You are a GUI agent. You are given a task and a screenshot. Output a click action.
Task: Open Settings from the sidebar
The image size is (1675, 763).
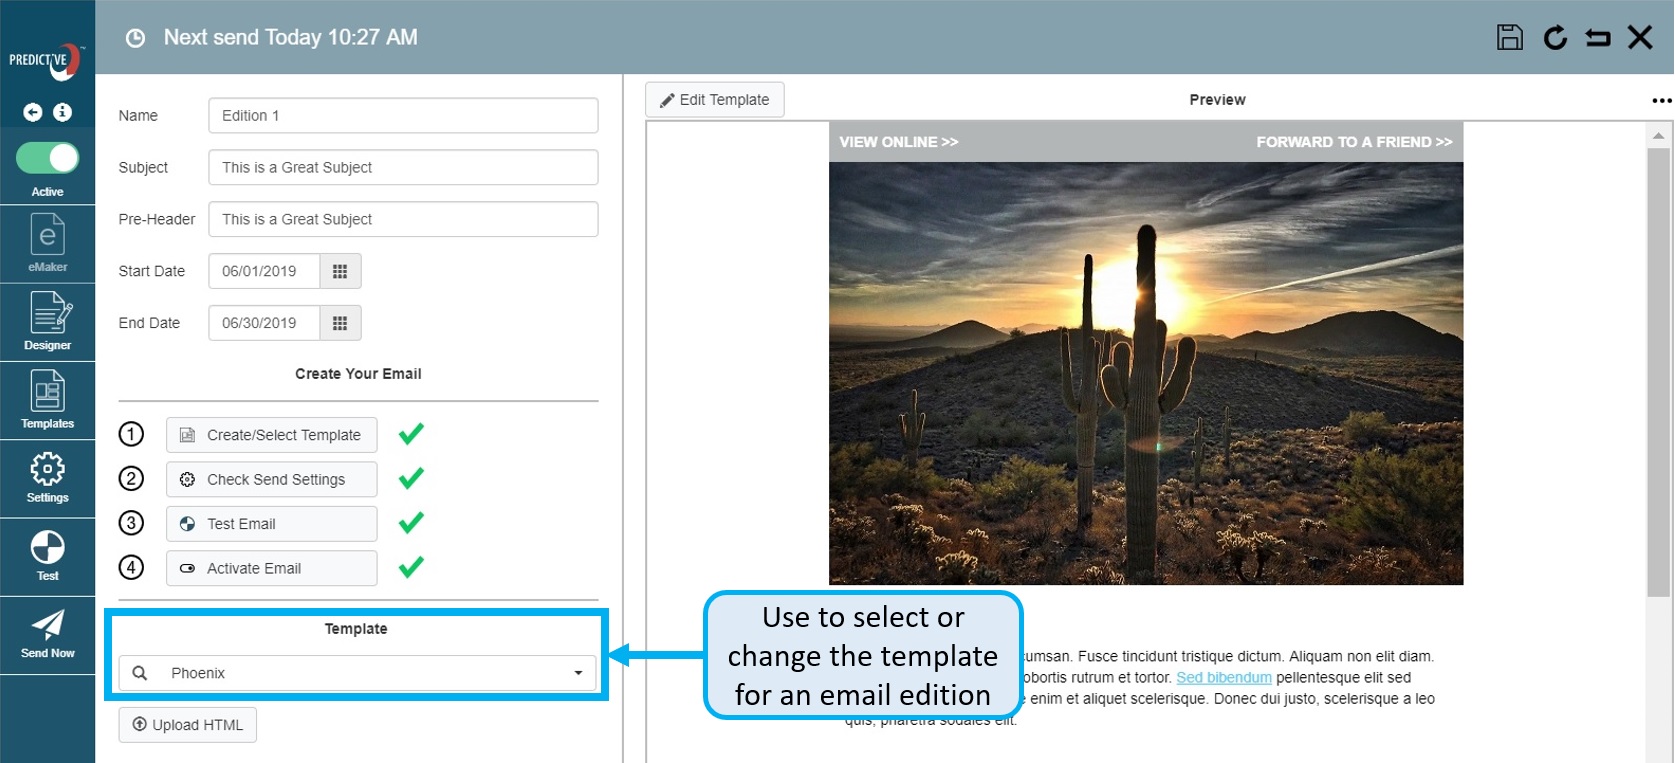click(47, 477)
